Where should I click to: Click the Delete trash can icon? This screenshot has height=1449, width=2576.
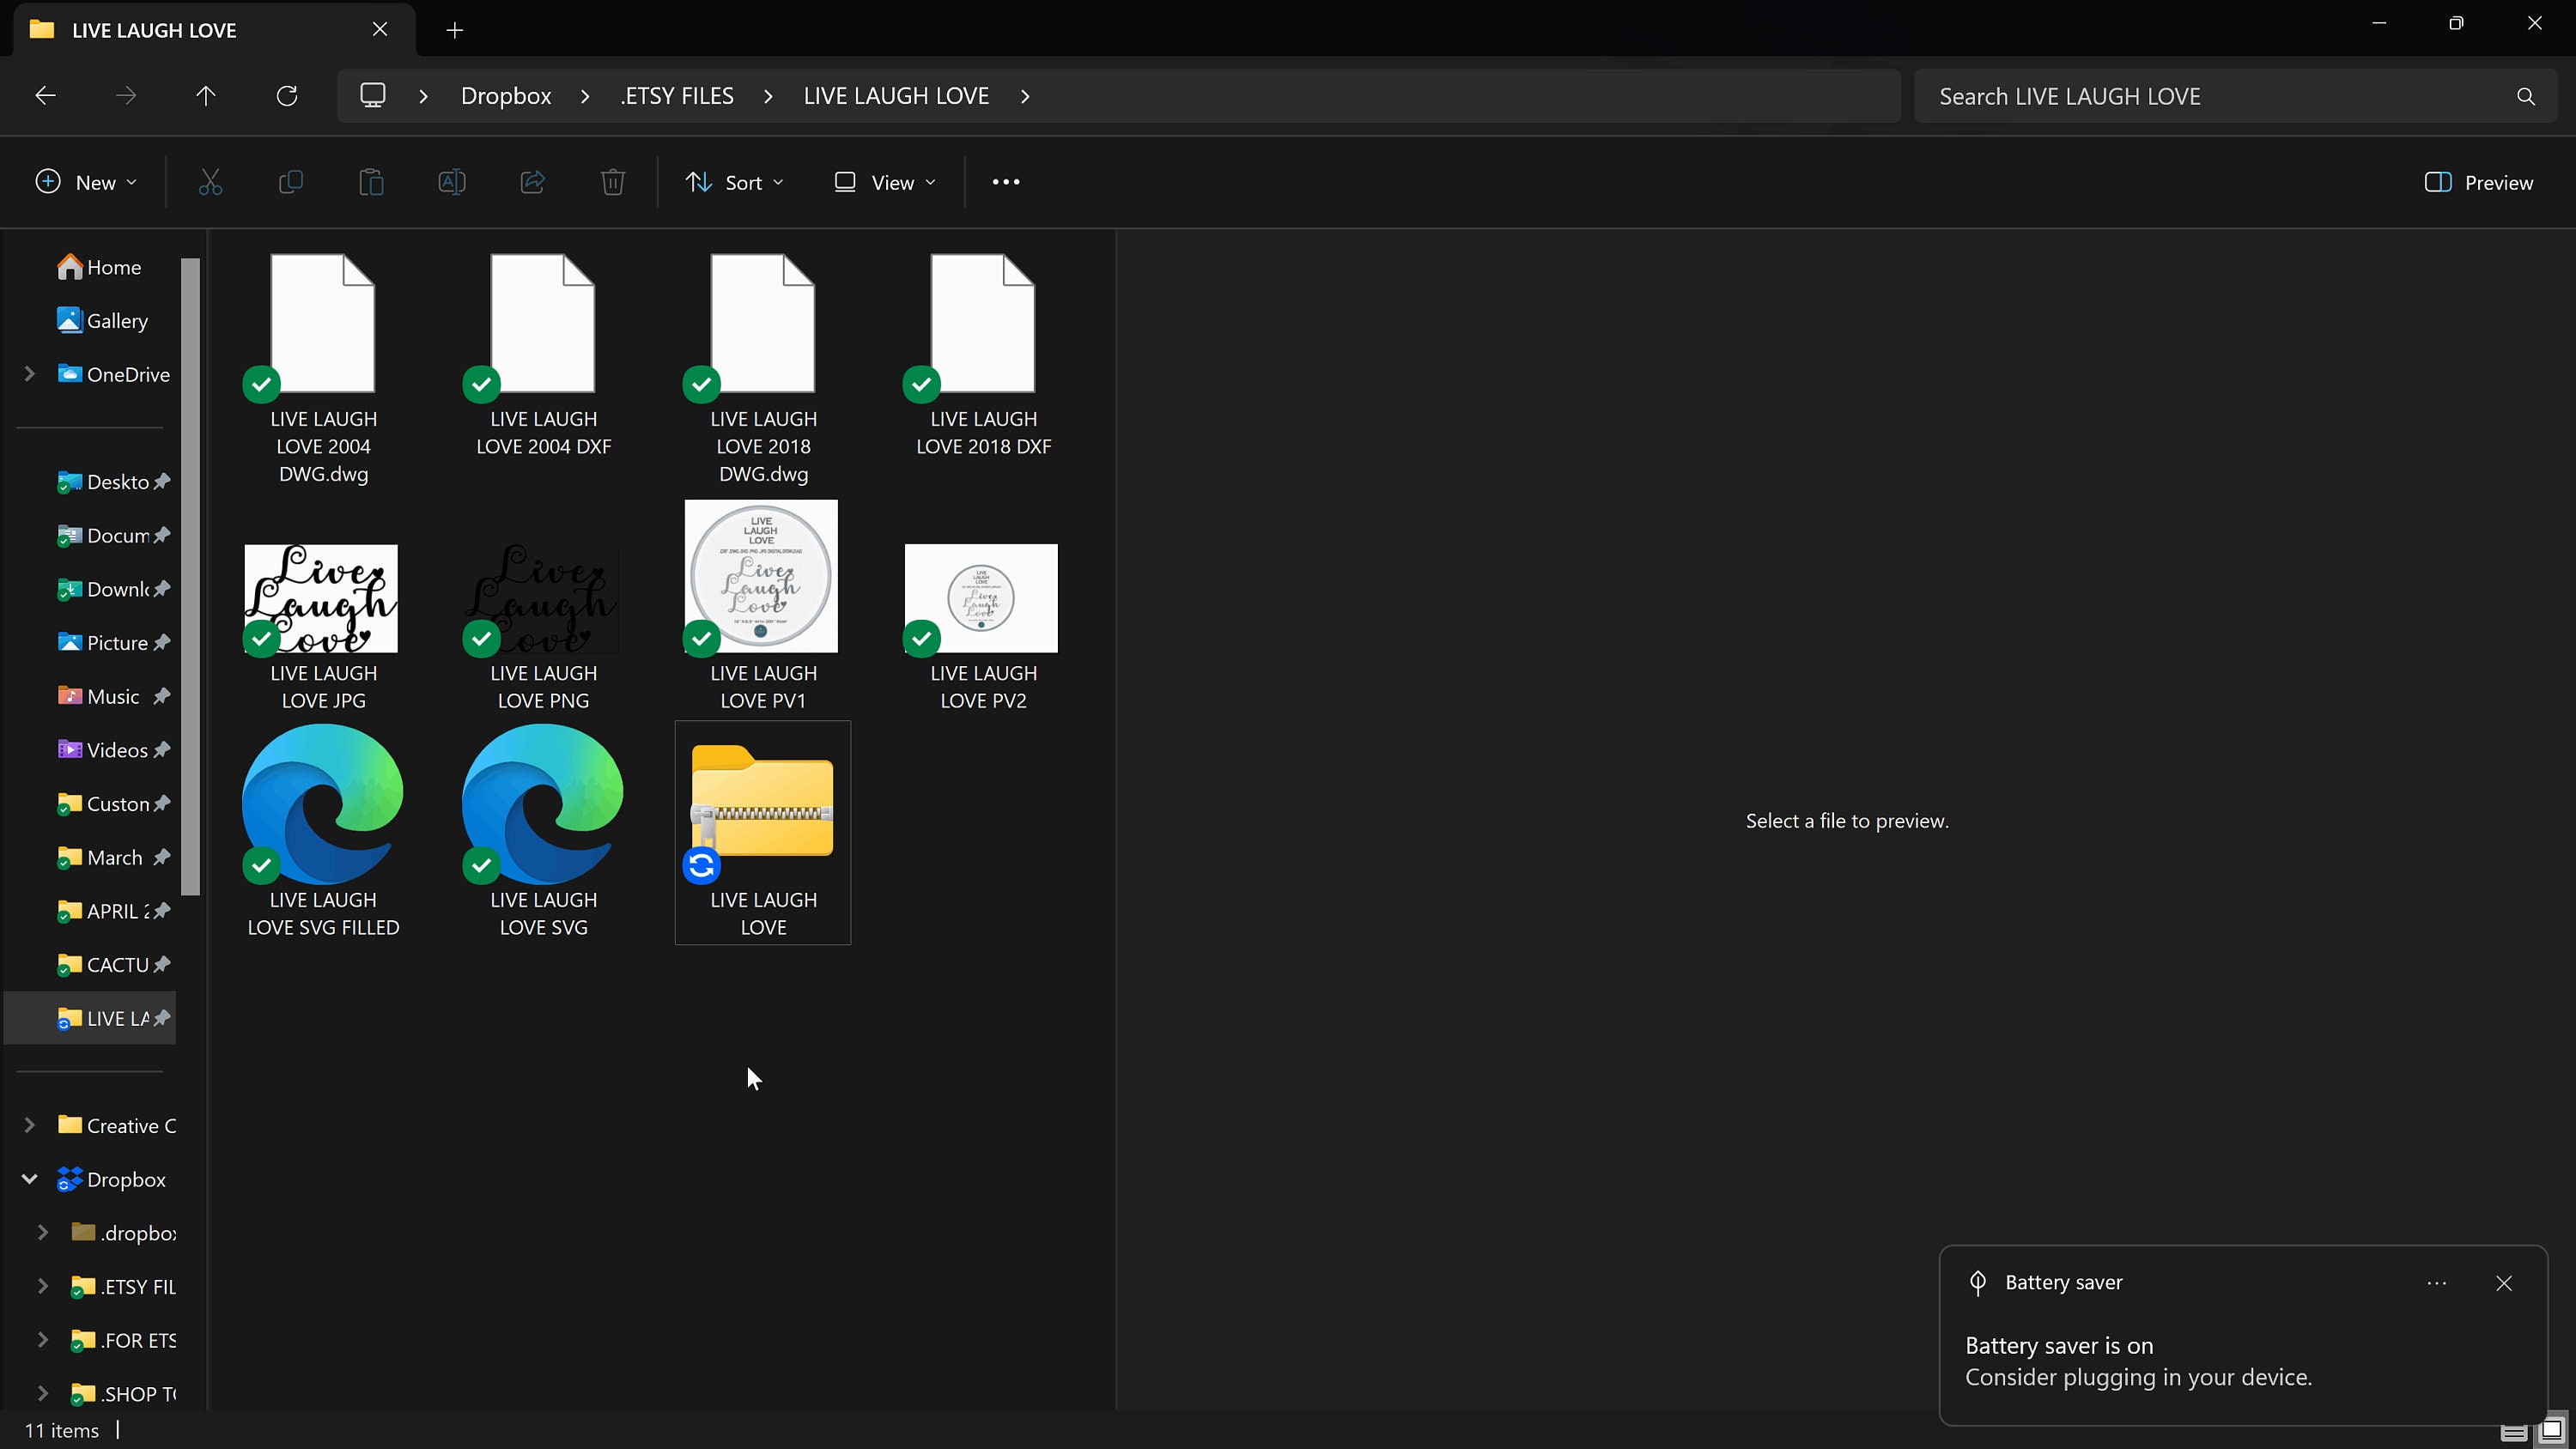click(613, 182)
